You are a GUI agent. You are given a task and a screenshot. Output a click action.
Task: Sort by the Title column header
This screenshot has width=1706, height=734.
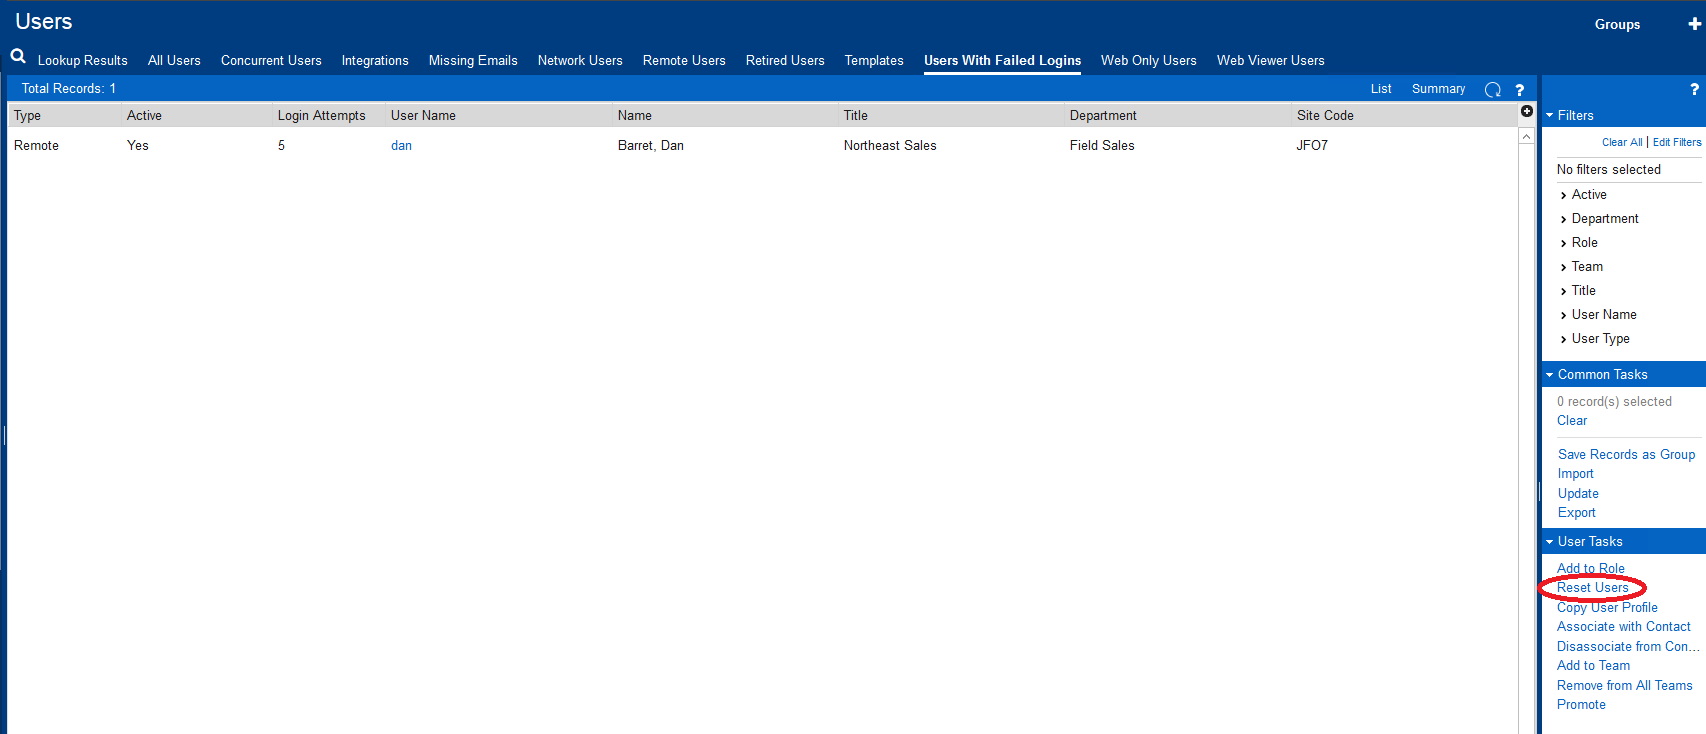point(856,116)
